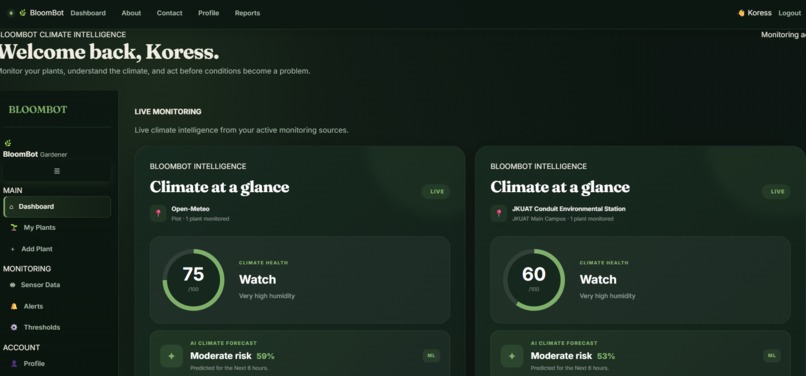Viewport: 806px width, 376px height.
Task: Click the location pin icon beside JKUAT station
Action: [499, 213]
